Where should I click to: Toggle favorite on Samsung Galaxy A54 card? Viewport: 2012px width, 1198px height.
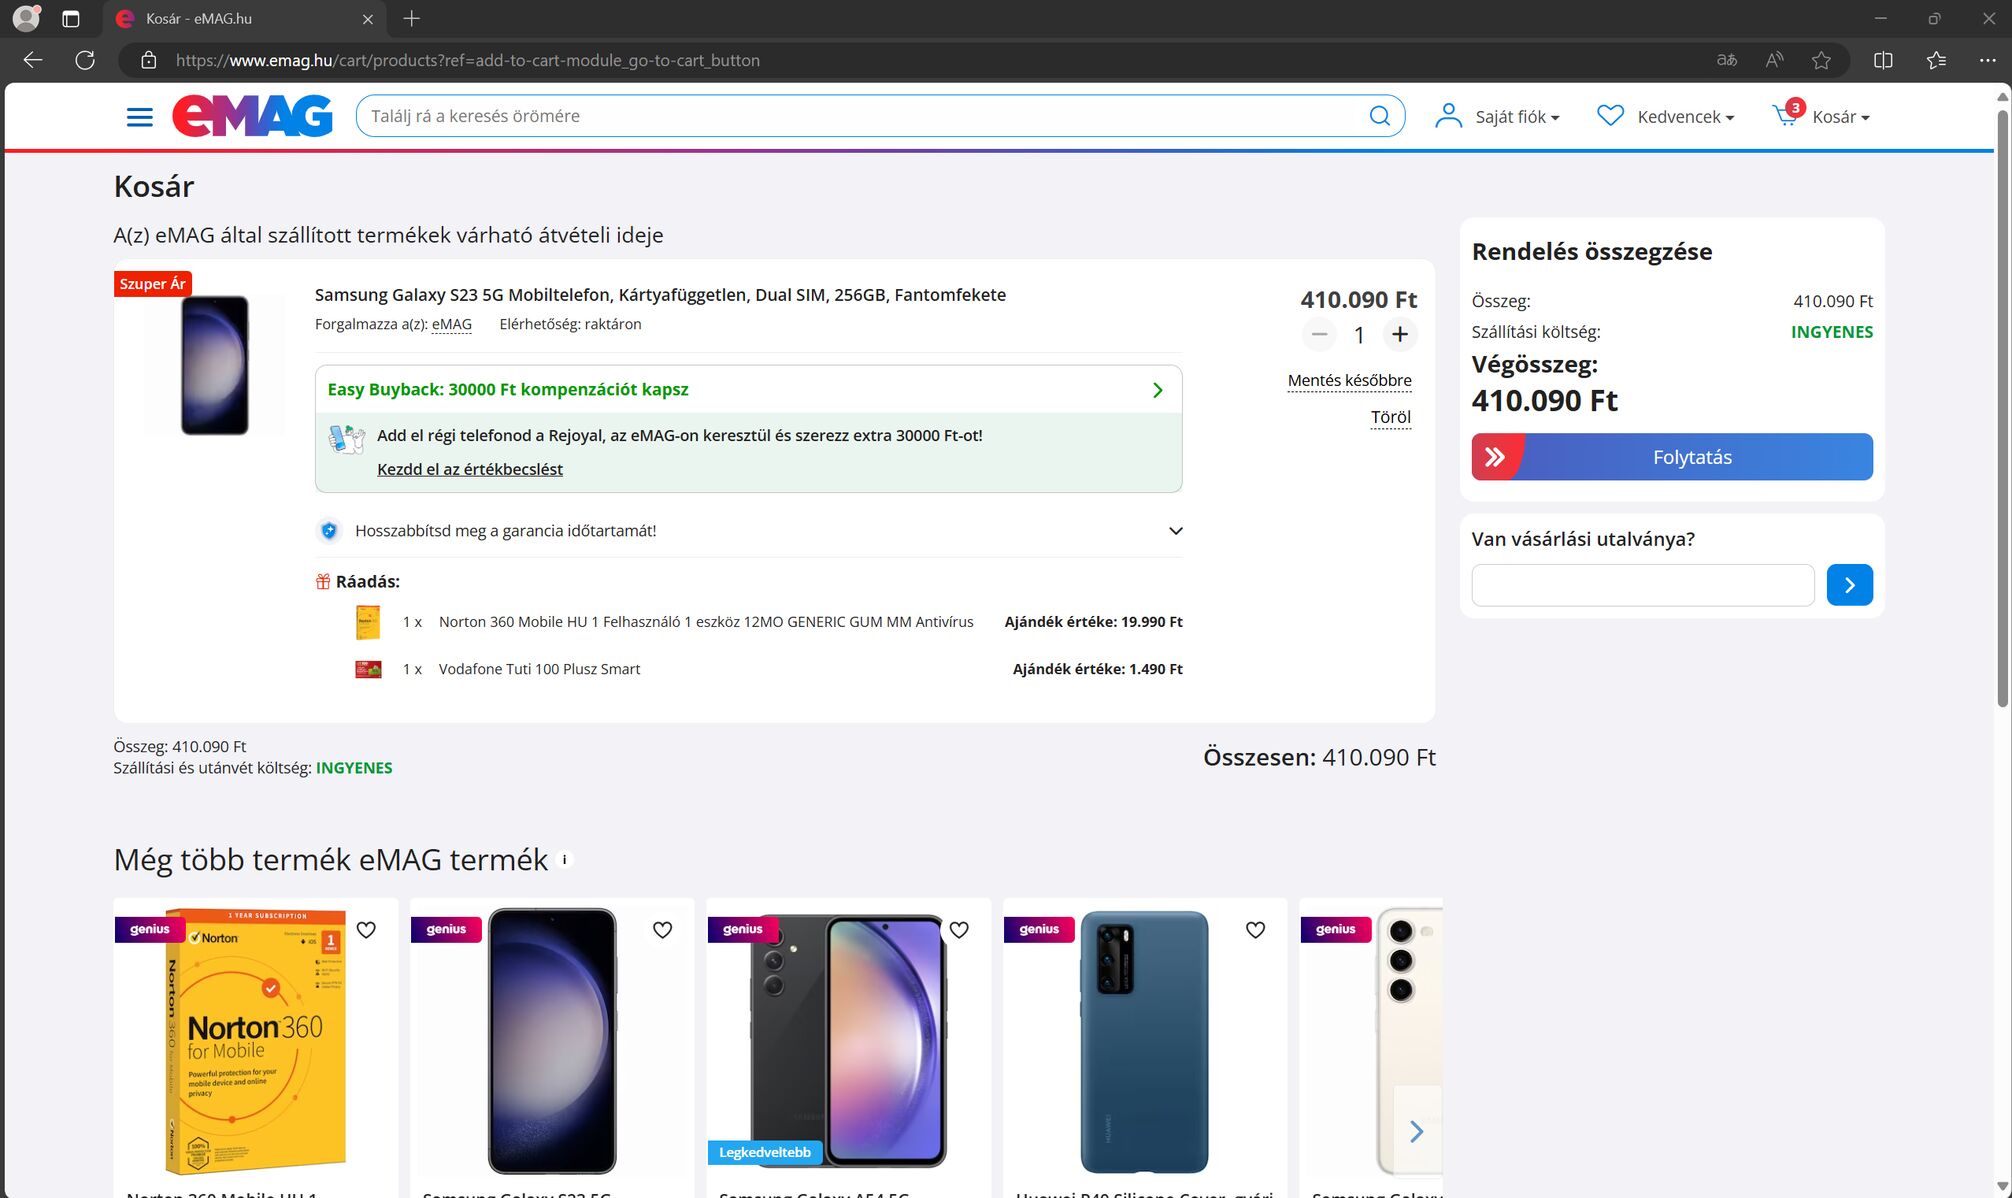pyautogui.click(x=959, y=930)
